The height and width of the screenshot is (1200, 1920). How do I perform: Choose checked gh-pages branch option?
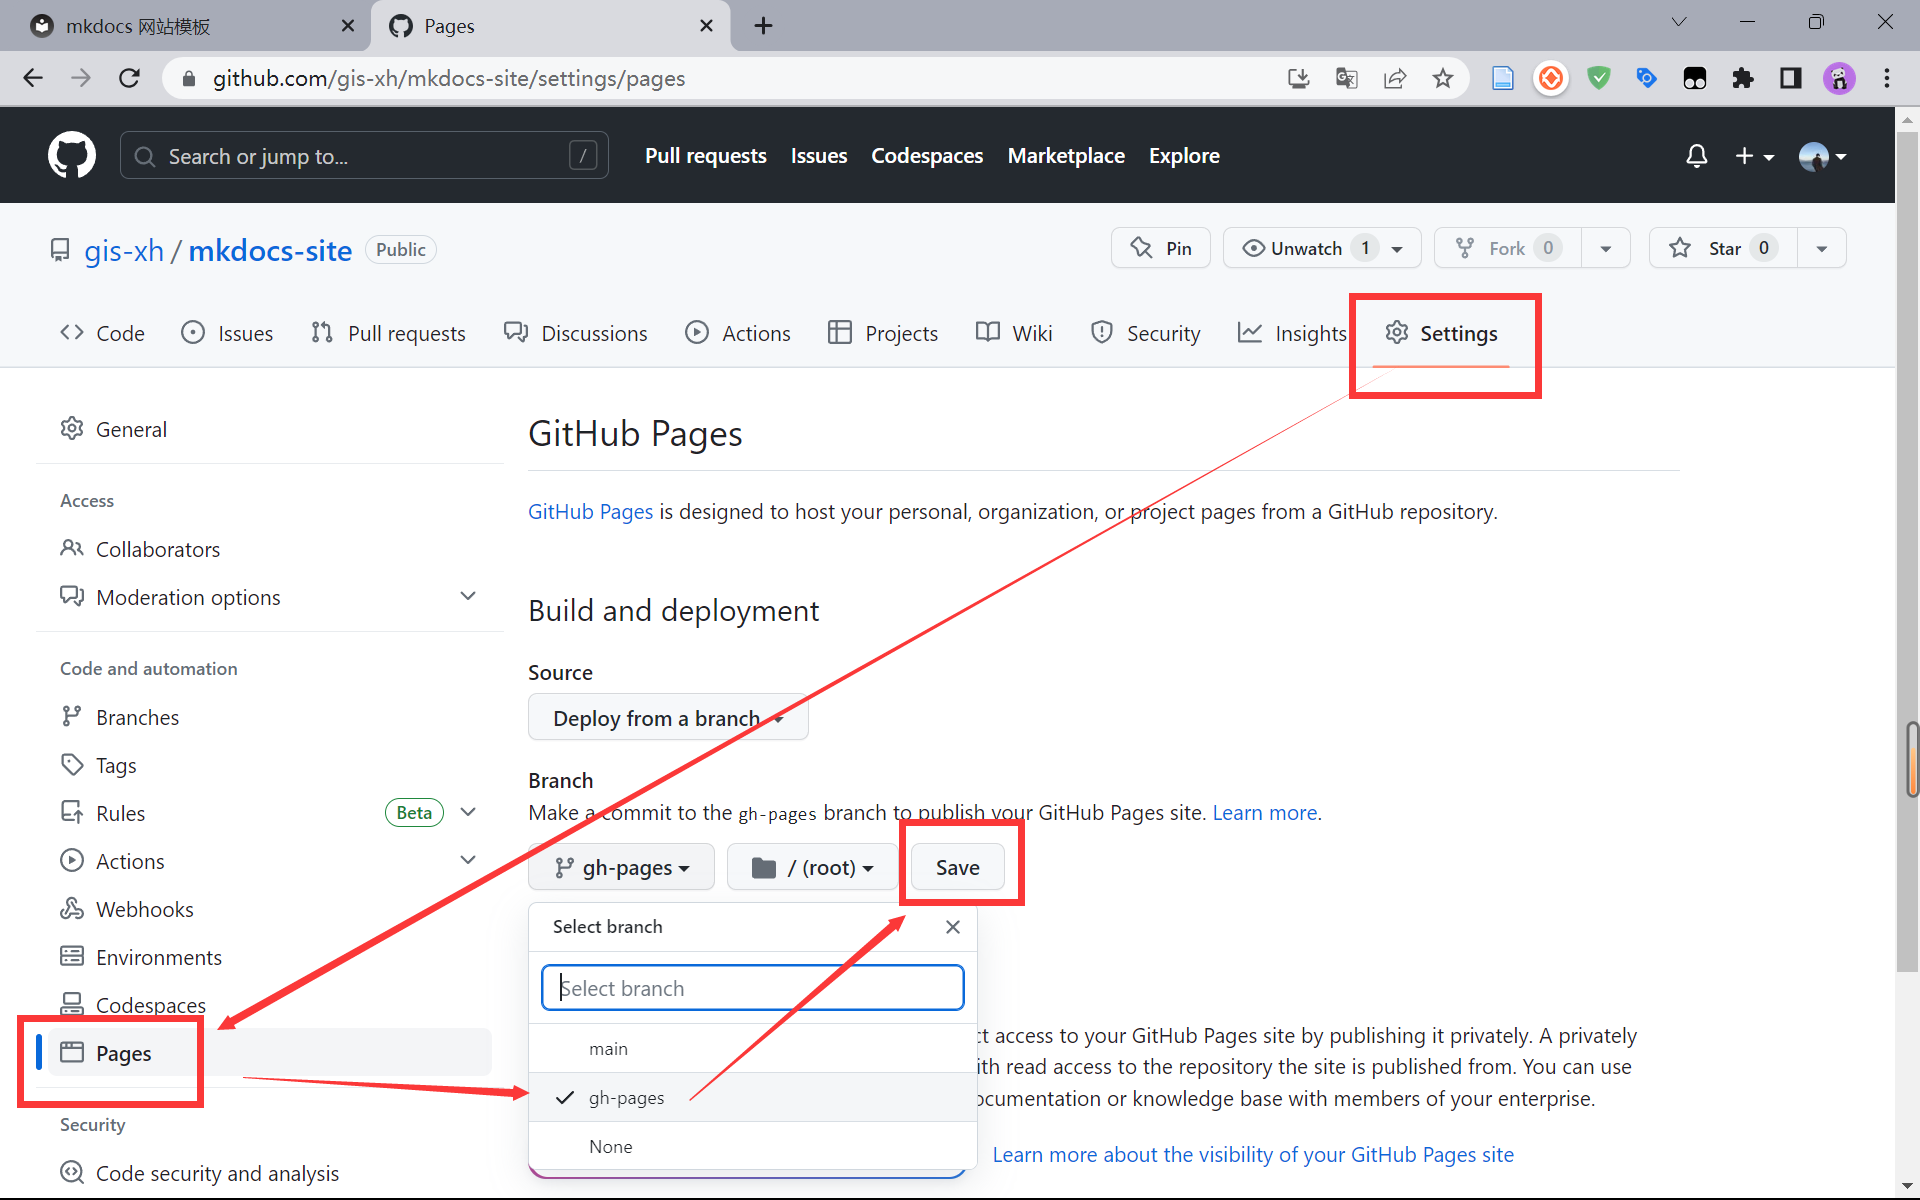coord(752,1097)
